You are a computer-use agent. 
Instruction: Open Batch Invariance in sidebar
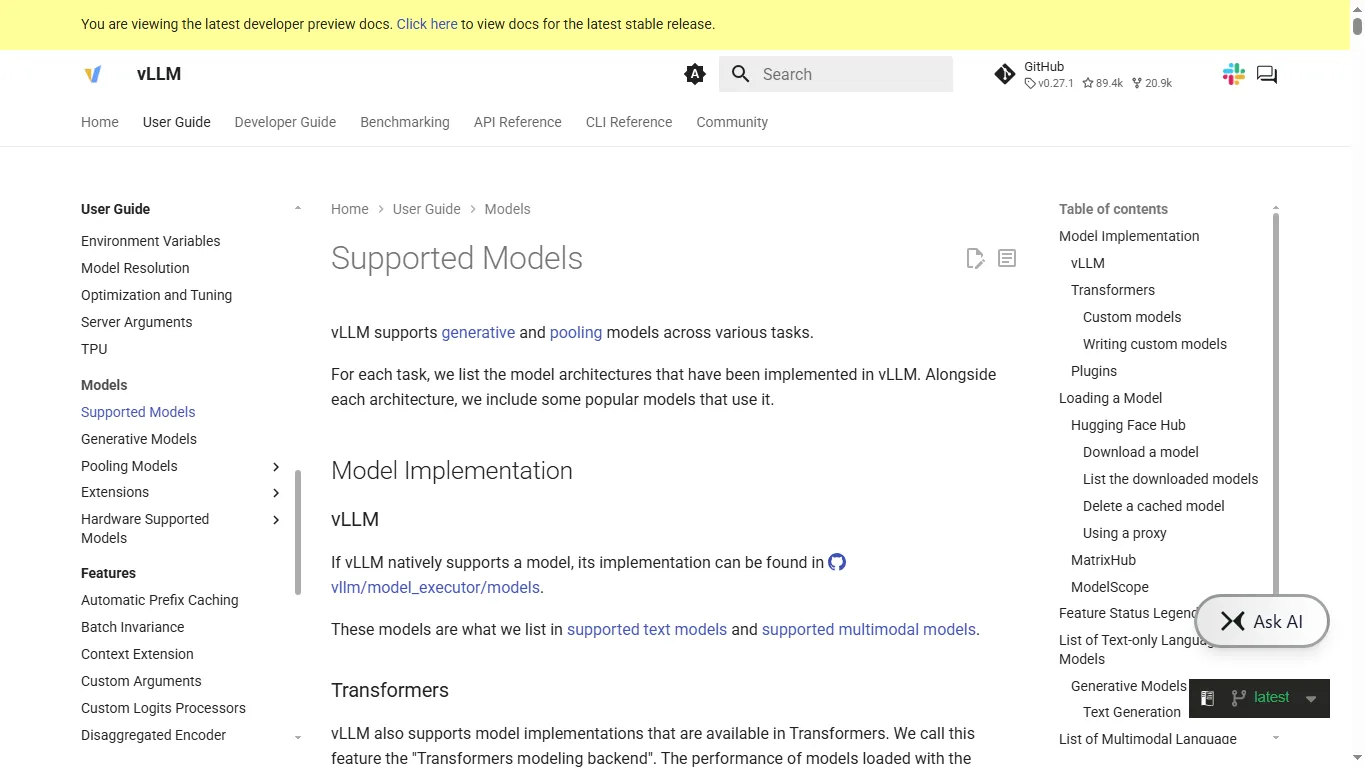133,627
